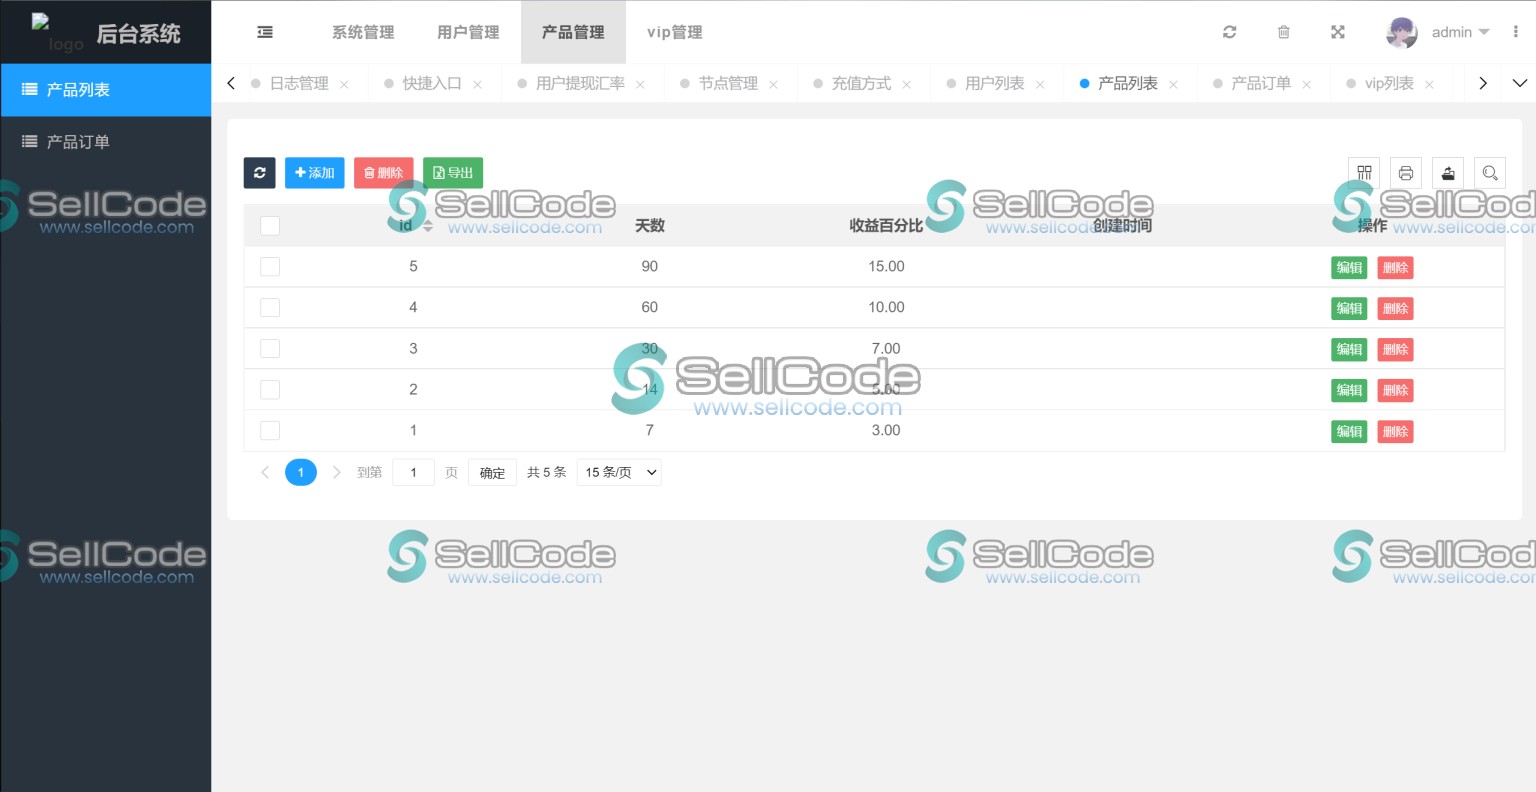Close the 节点管理 tab
This screenshot has width=1536, height=792.
[773, 84]
